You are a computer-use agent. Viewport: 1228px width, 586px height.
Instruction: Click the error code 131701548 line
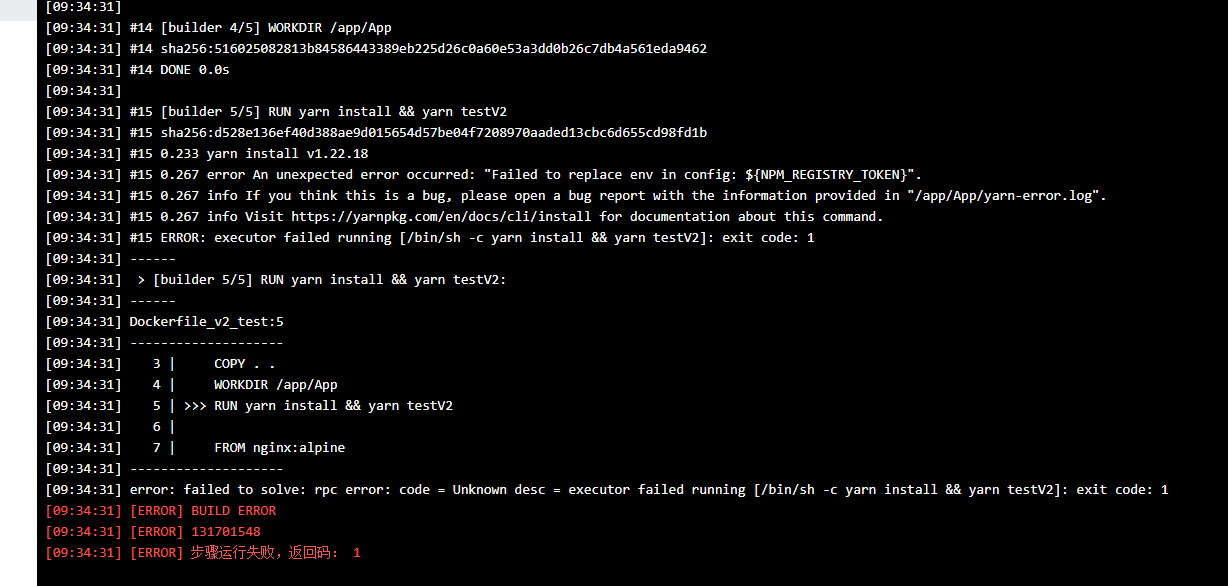[x=153, y=532]
